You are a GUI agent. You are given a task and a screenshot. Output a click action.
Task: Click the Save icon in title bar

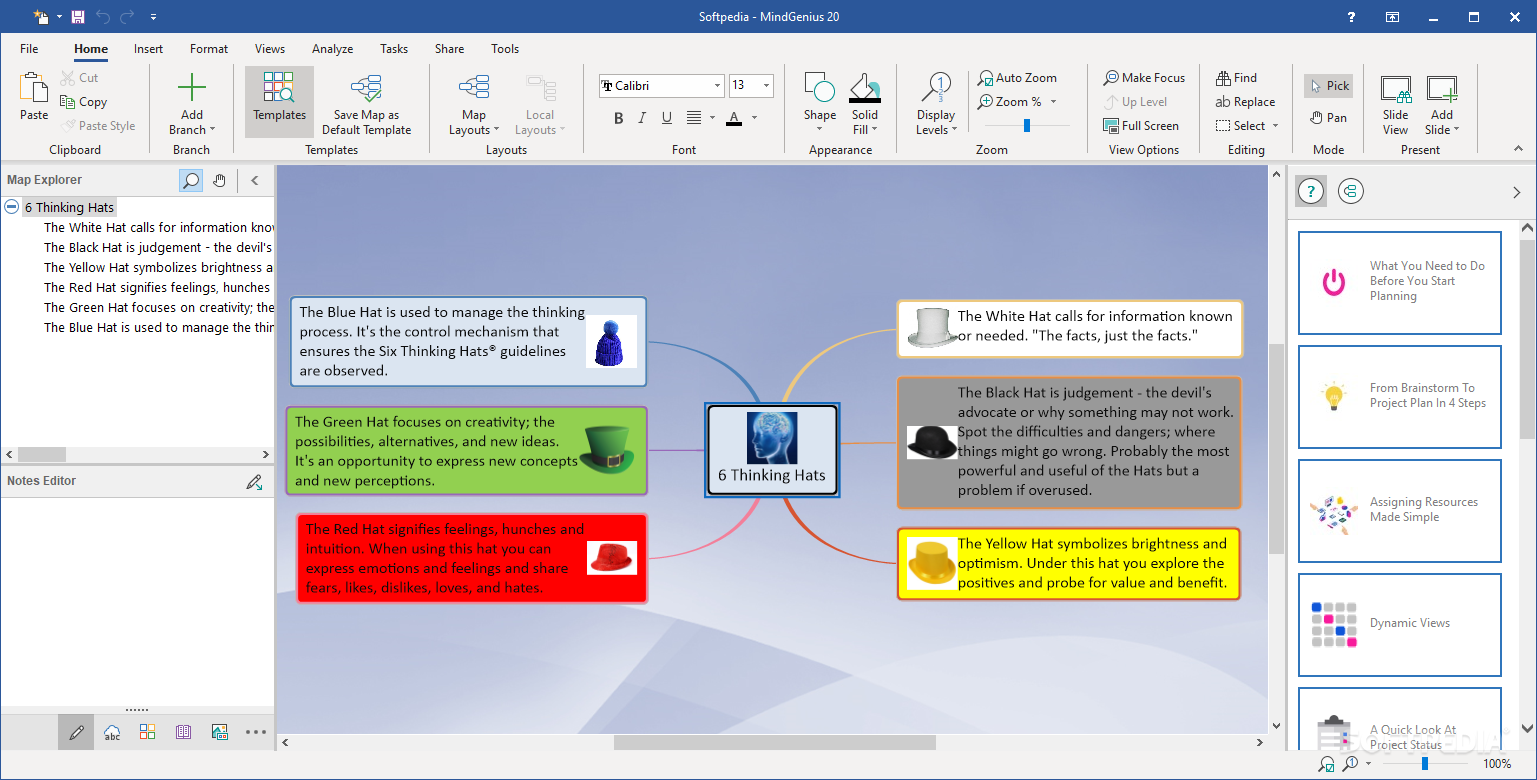[x=77, y=17]
